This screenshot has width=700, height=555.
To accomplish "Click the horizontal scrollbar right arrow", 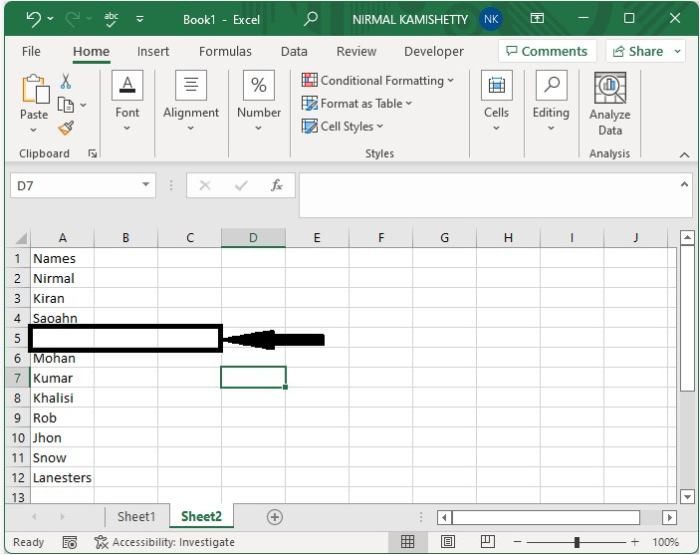I will 669,517.
